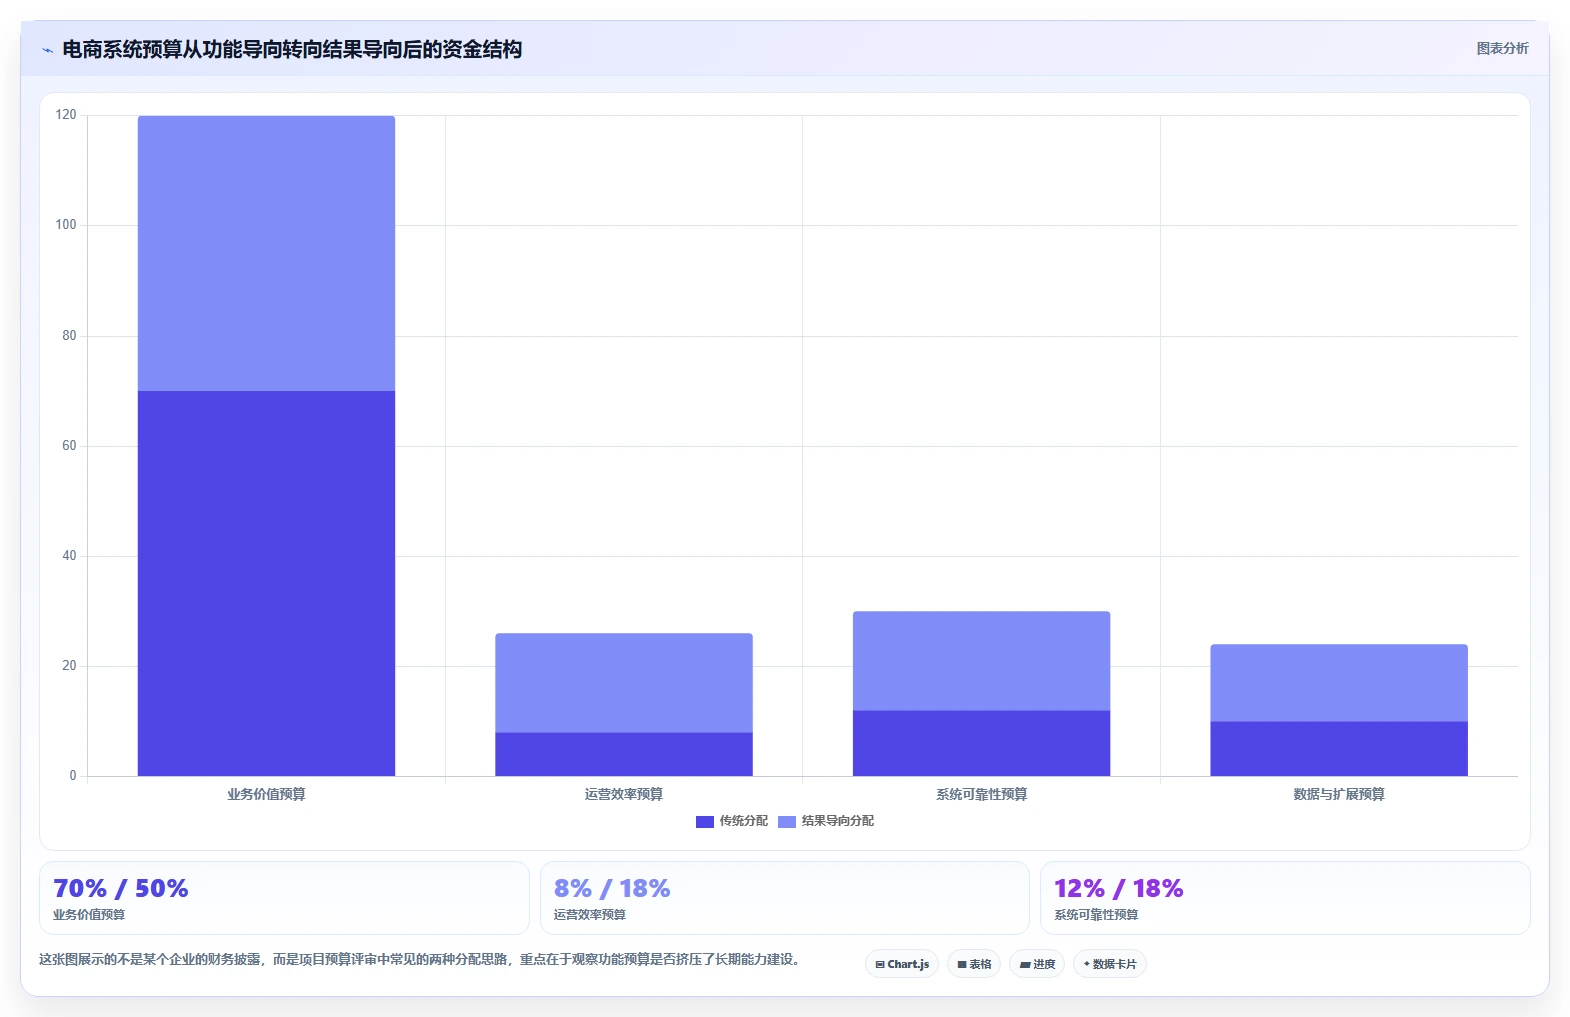This screenshot has width=1570, height=1017.
Task: Click the 80 y-axis tick label
Action: point(69,336)
